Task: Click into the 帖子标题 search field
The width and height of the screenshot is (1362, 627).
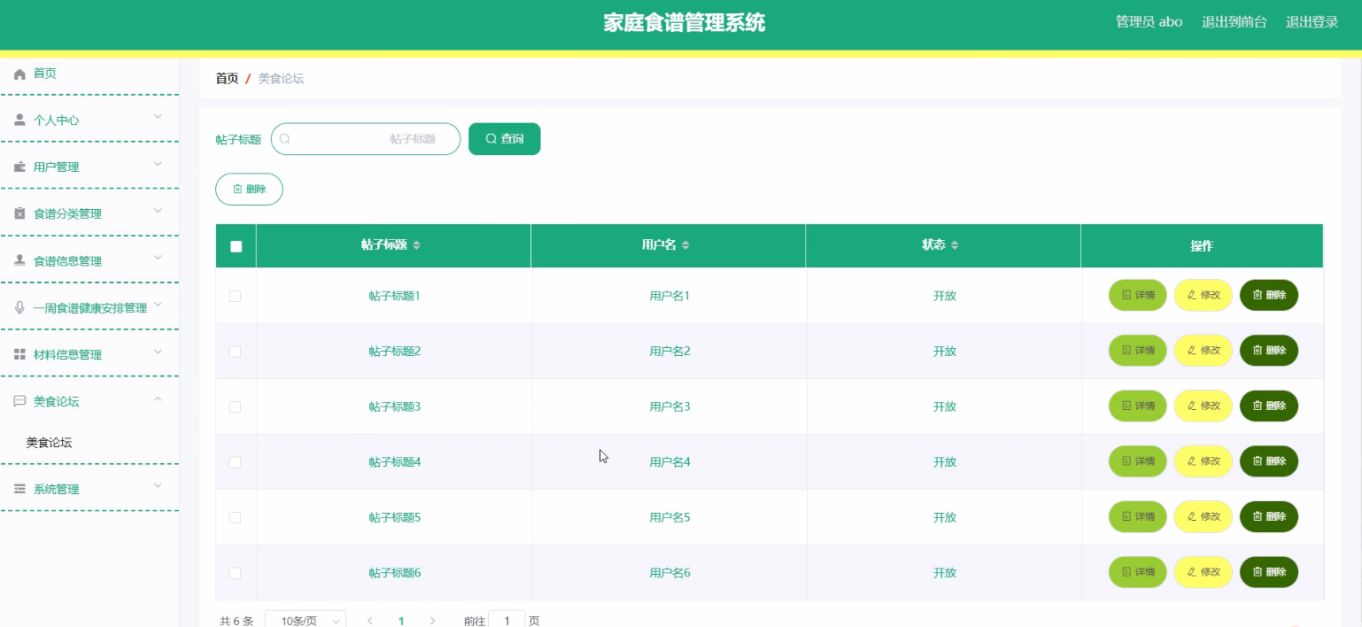Action: click(x=366, y=139)
